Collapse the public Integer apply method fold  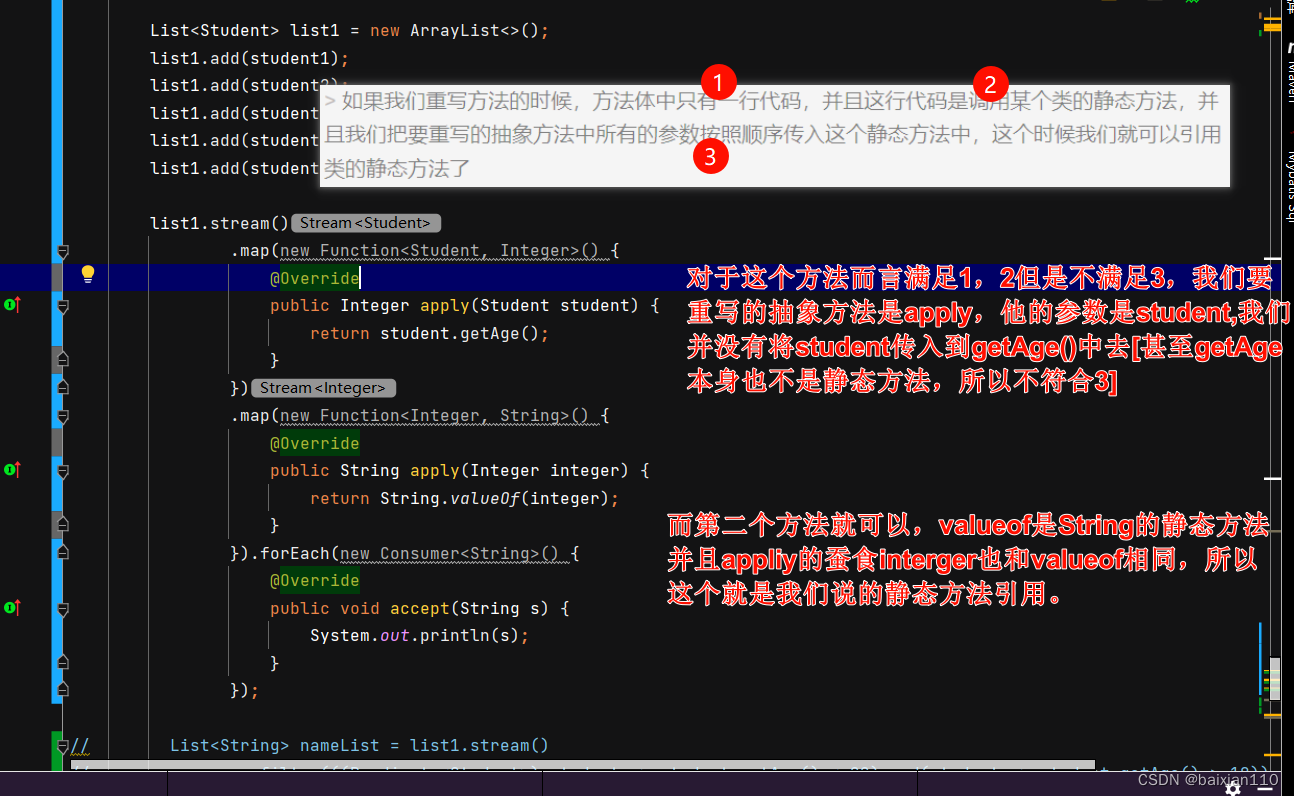[62, 305]
